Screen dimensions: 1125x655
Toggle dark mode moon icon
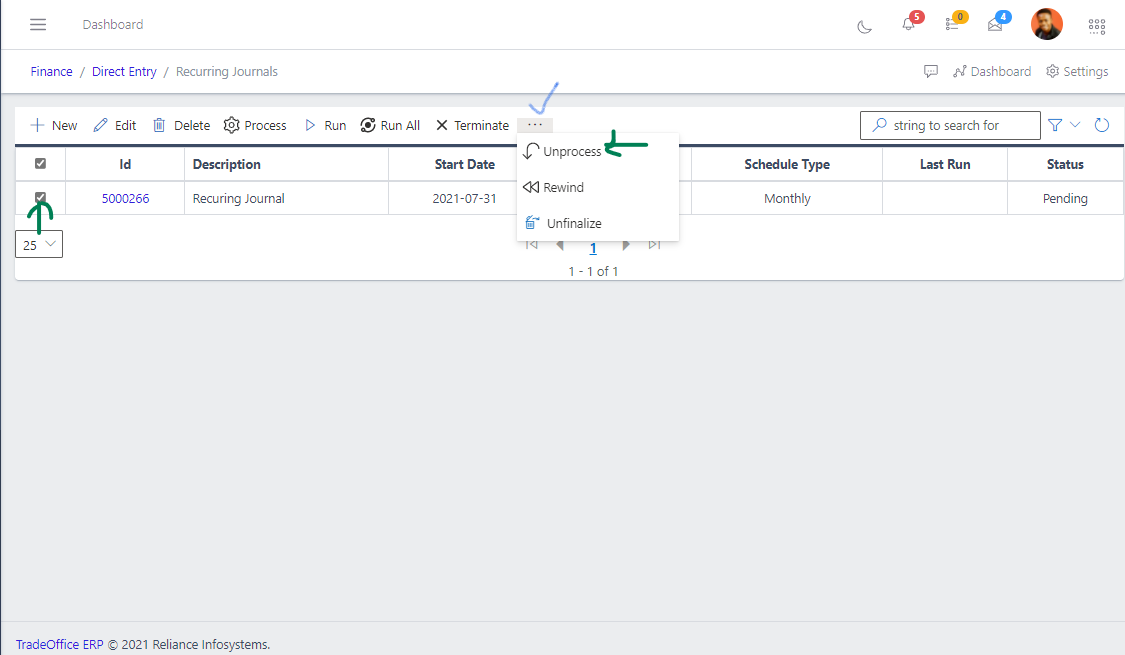click(865, 26)
